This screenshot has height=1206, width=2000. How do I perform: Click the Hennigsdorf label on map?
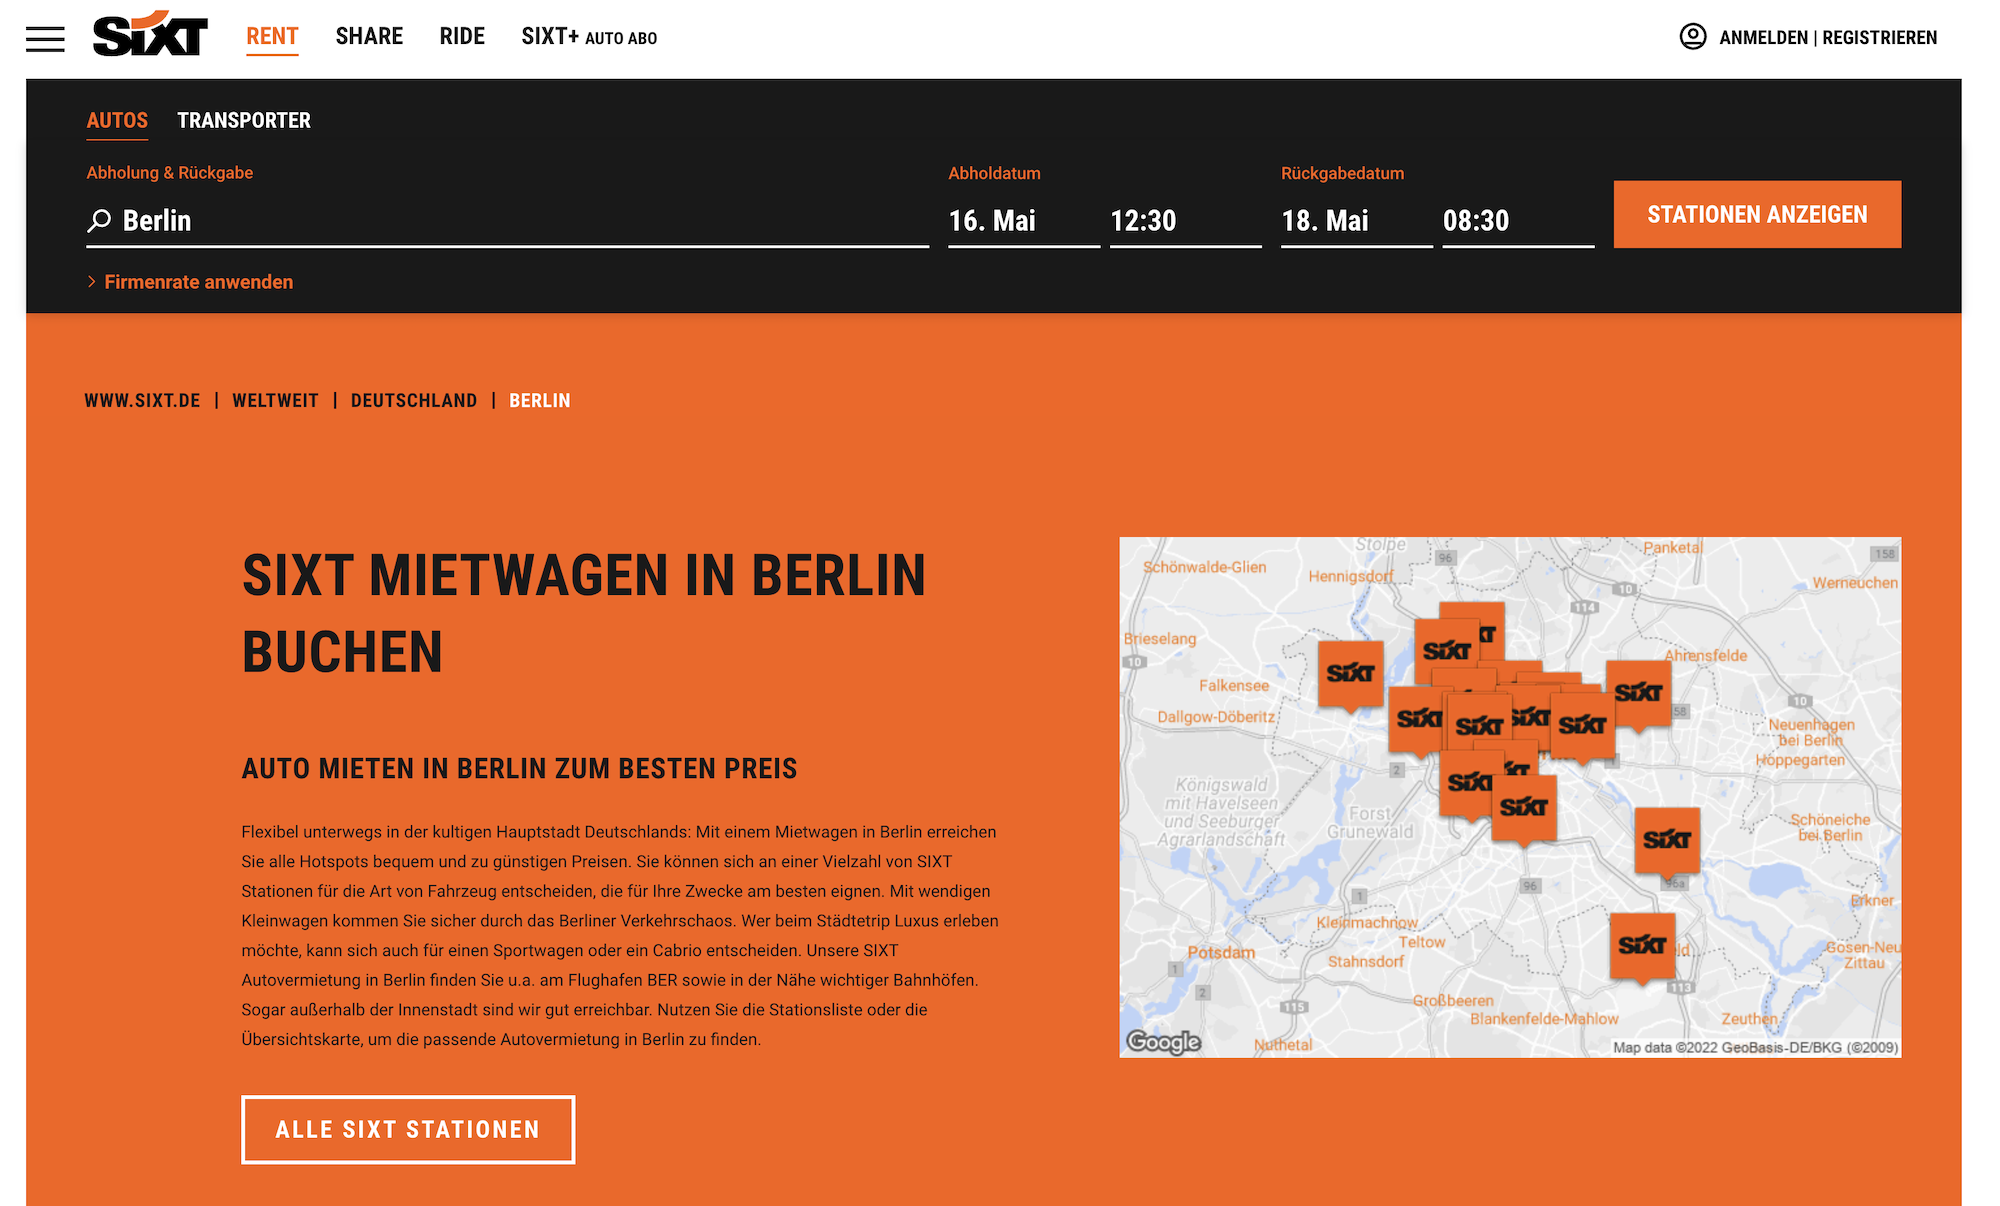[x=1351, y=577]
